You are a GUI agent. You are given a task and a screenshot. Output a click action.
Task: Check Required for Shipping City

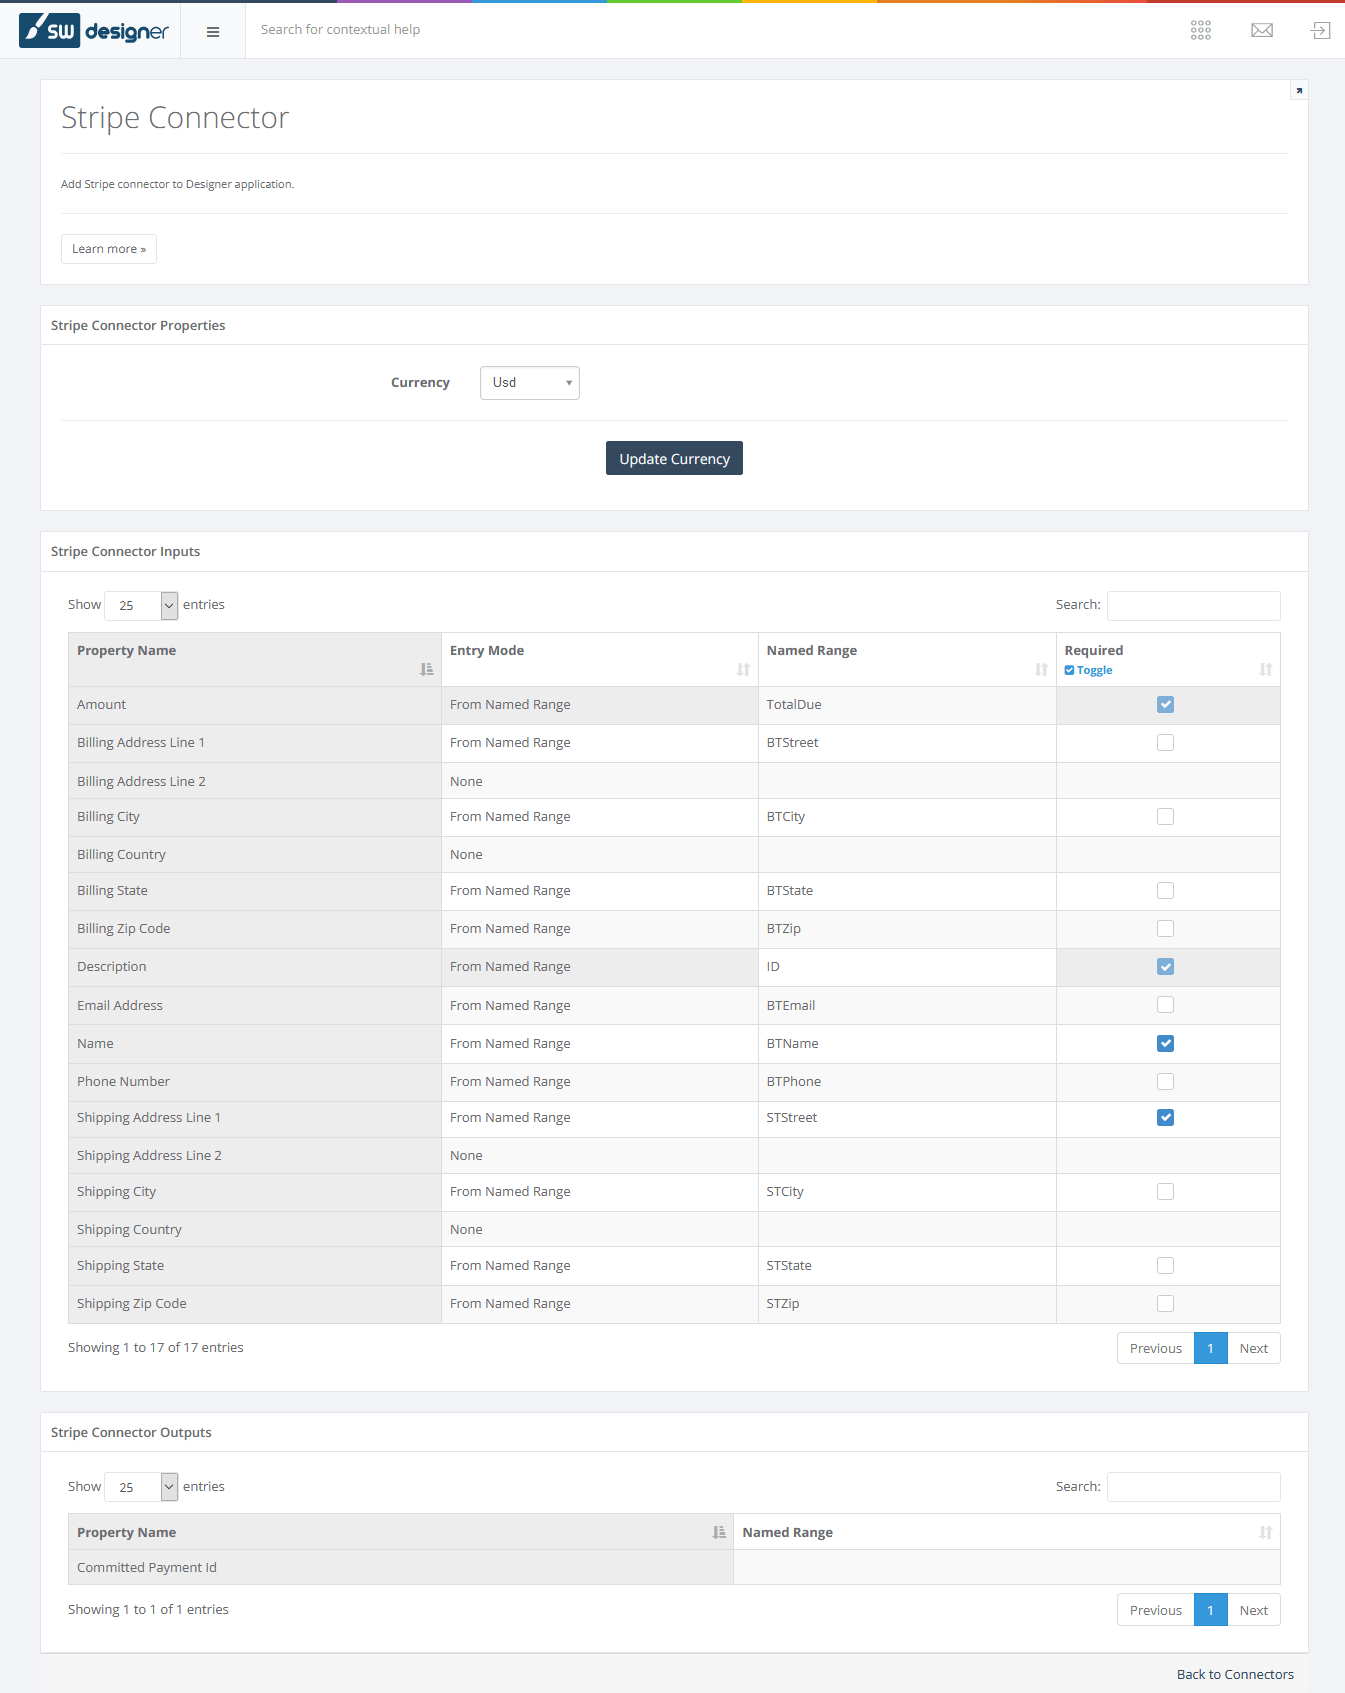(x=1165, y=1192)
